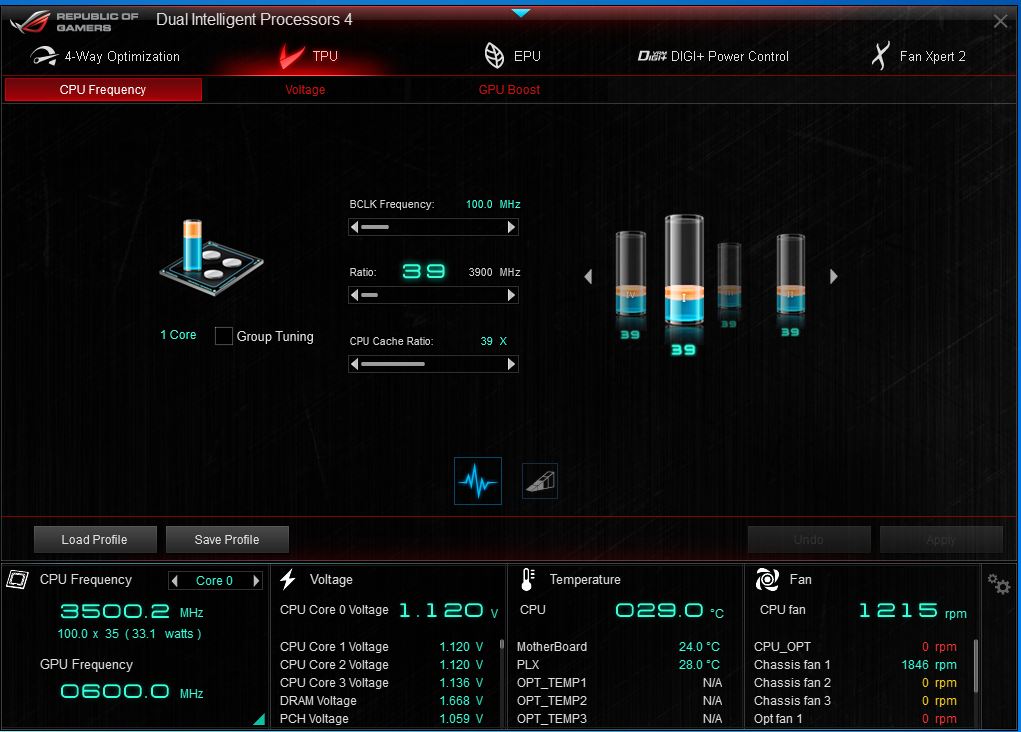Click the 1 Core label
Viewport: 1021px width, 732px height.
pyautogui.click(x=178, y=335)
